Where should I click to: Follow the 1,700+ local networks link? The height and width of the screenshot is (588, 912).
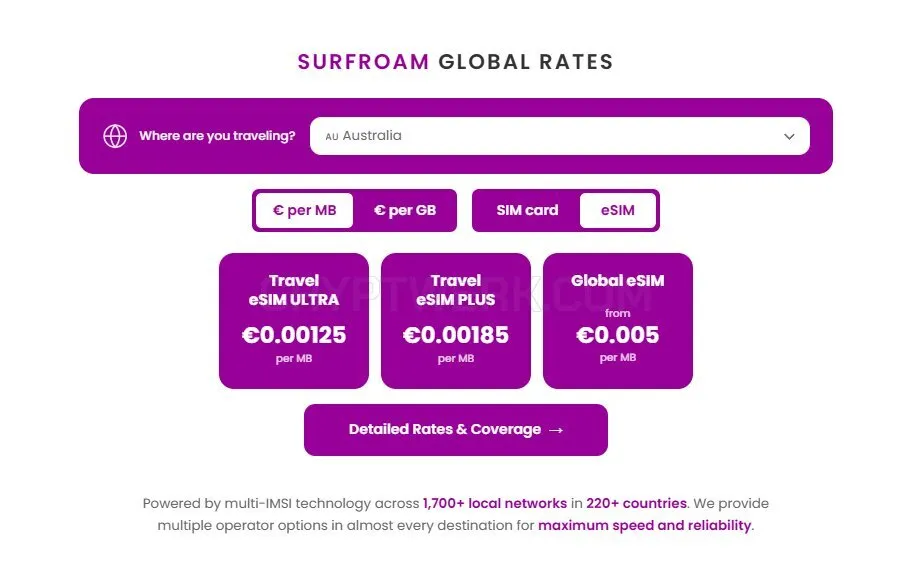(495, 504)
